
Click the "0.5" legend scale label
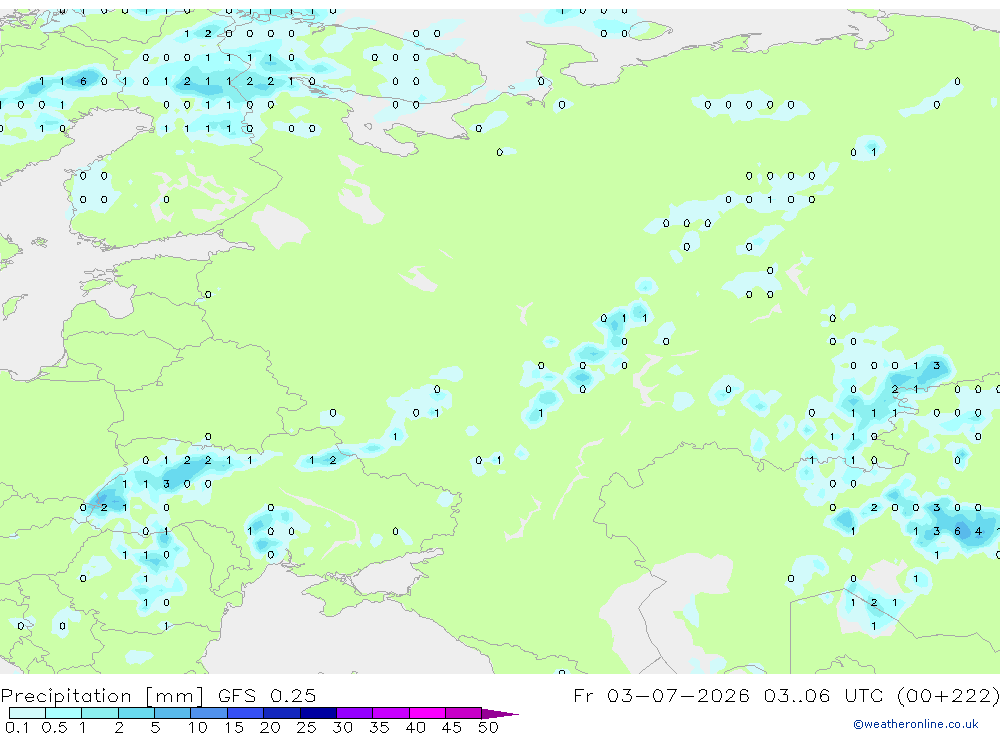[54, 727]
